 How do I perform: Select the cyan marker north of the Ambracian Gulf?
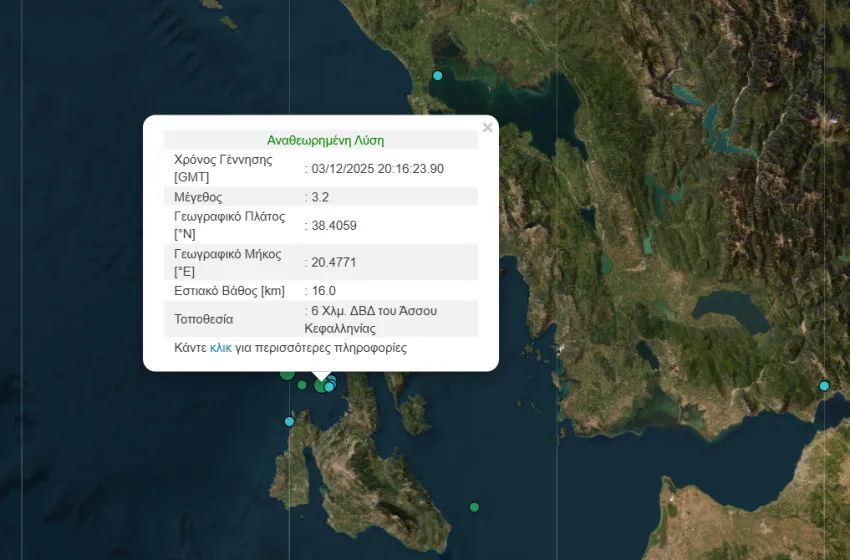tap(437, 75)
